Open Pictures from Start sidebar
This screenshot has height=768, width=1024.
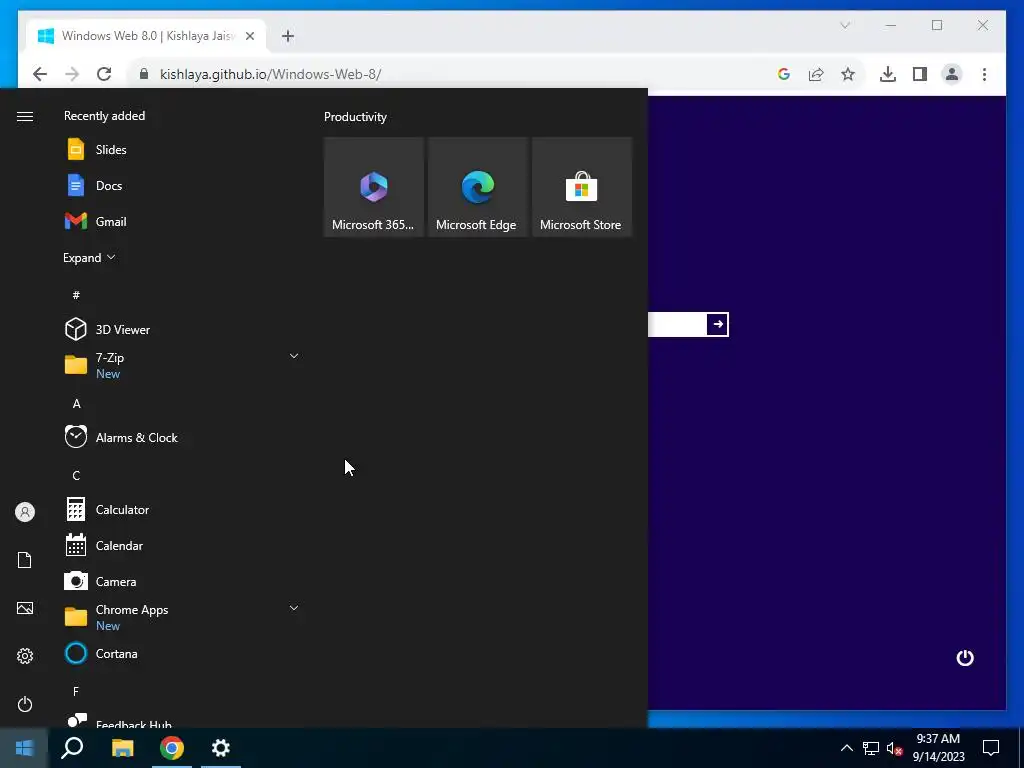tap(25, 608)
